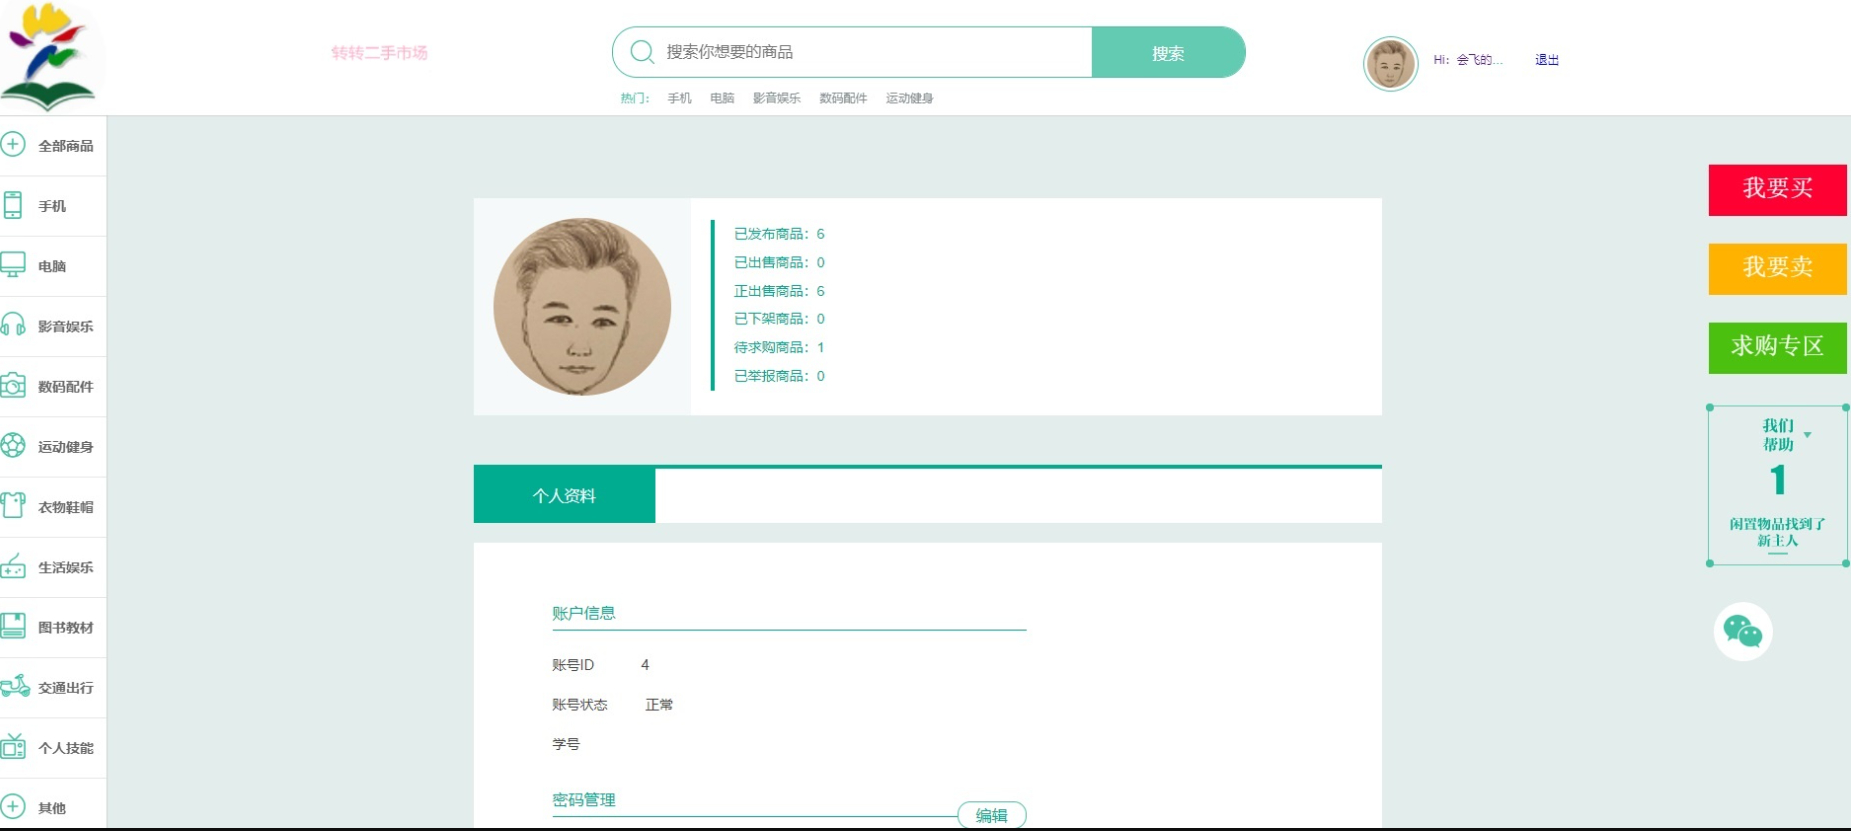Viewport: 1851px width, 831px height.
Task: Click hot keyword 数码配件 under search
Action: coord(843,98)
